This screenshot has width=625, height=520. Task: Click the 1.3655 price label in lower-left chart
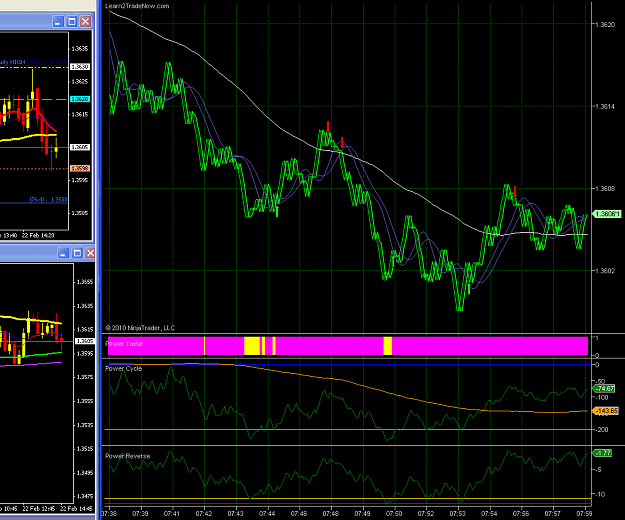pos(85,282)
